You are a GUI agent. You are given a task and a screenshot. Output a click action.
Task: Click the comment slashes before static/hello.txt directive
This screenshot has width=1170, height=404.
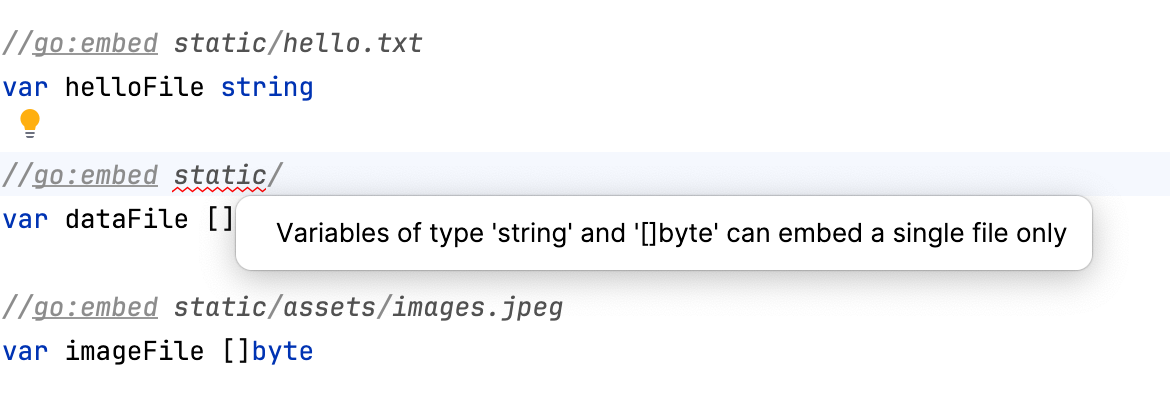(17, 44)
